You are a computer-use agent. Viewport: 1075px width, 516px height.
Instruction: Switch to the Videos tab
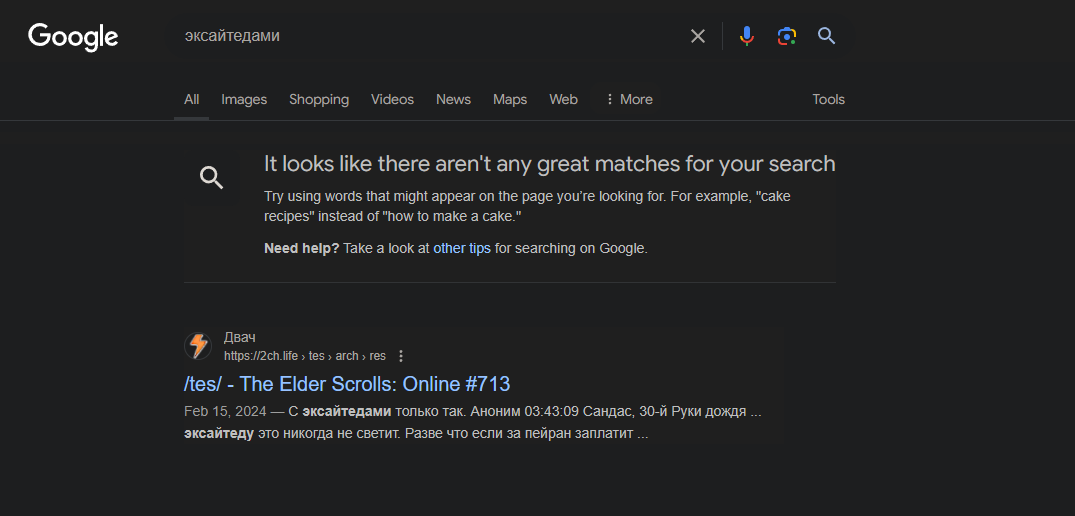[x=392, y=99]
